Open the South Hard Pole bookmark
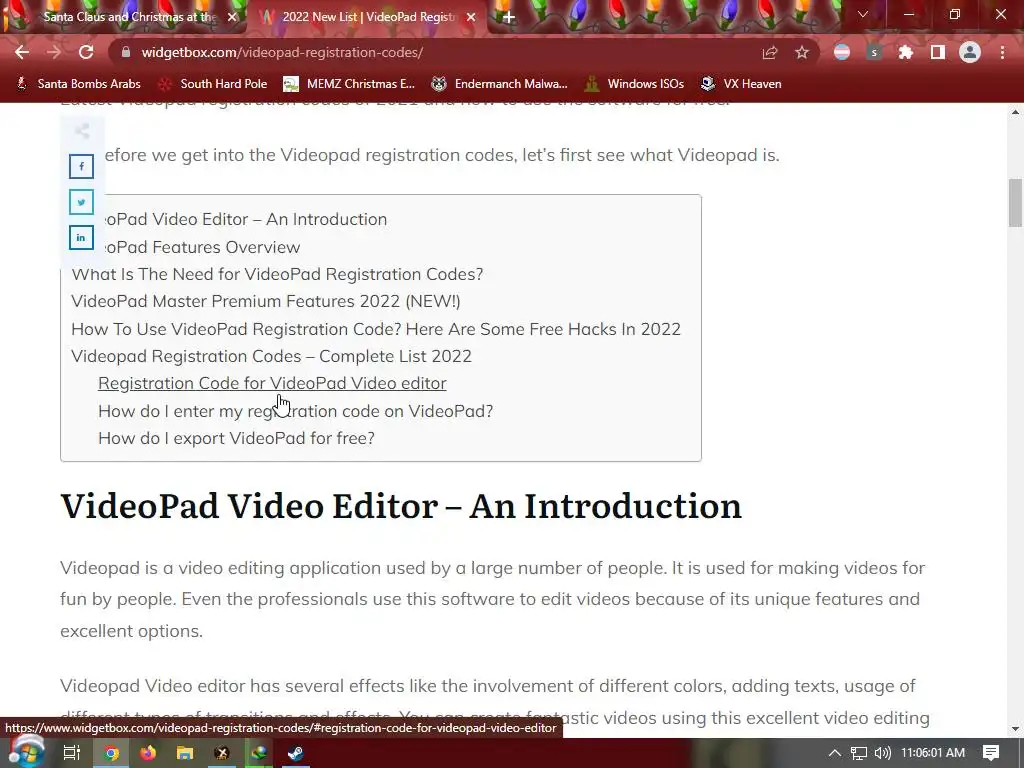The width and height of the screenshot is (1024, 768). tap(213, 84)
